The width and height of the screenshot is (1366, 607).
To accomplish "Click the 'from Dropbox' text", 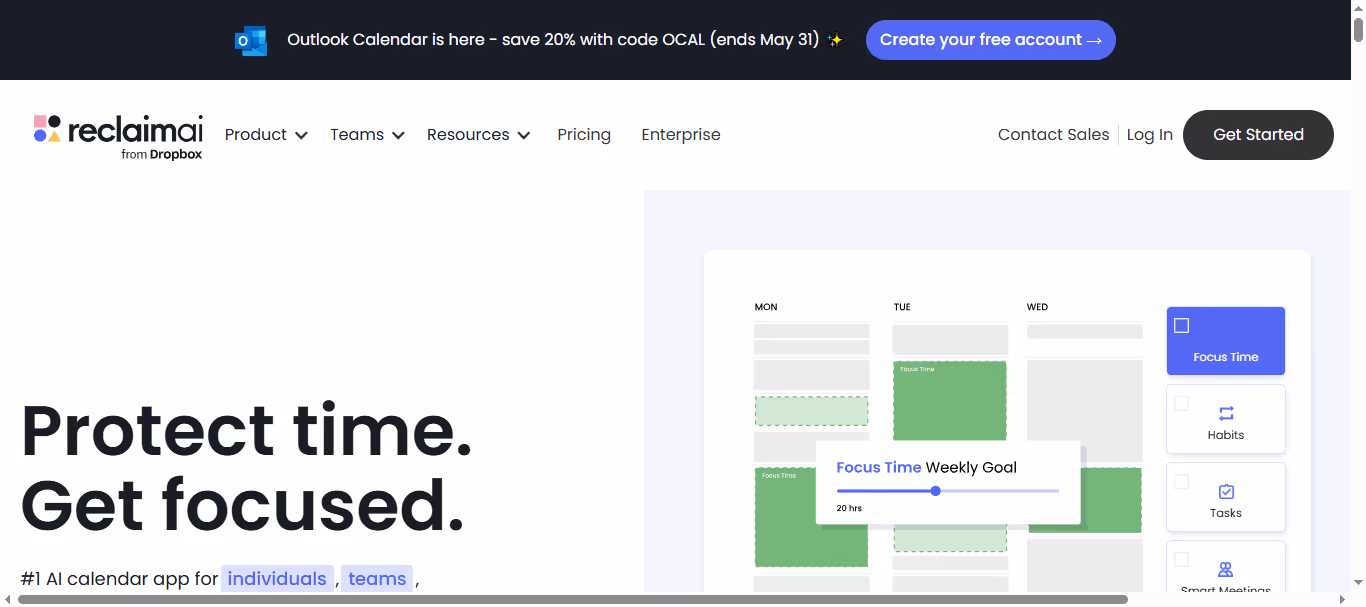I will tap(161, 154).
